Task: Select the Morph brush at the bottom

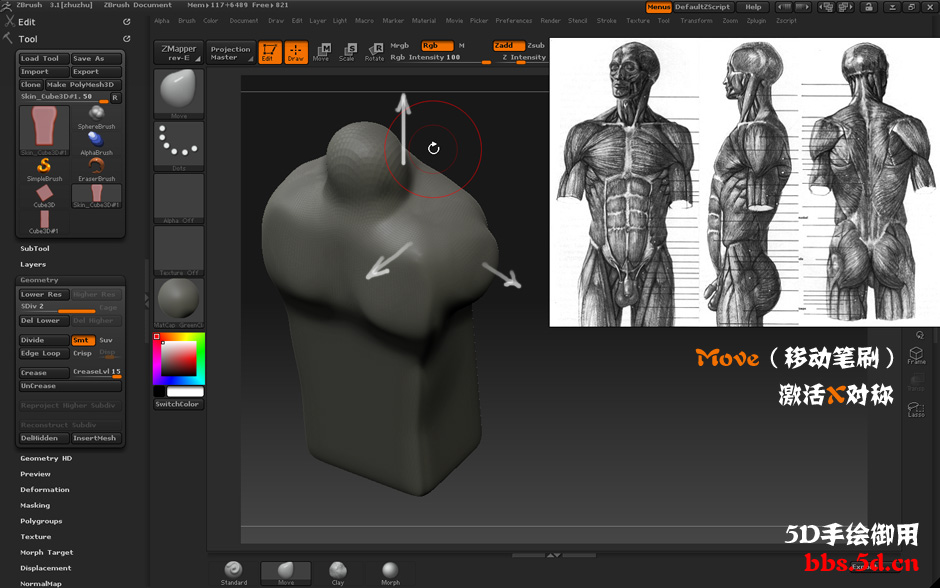Action: coord(390,573)
